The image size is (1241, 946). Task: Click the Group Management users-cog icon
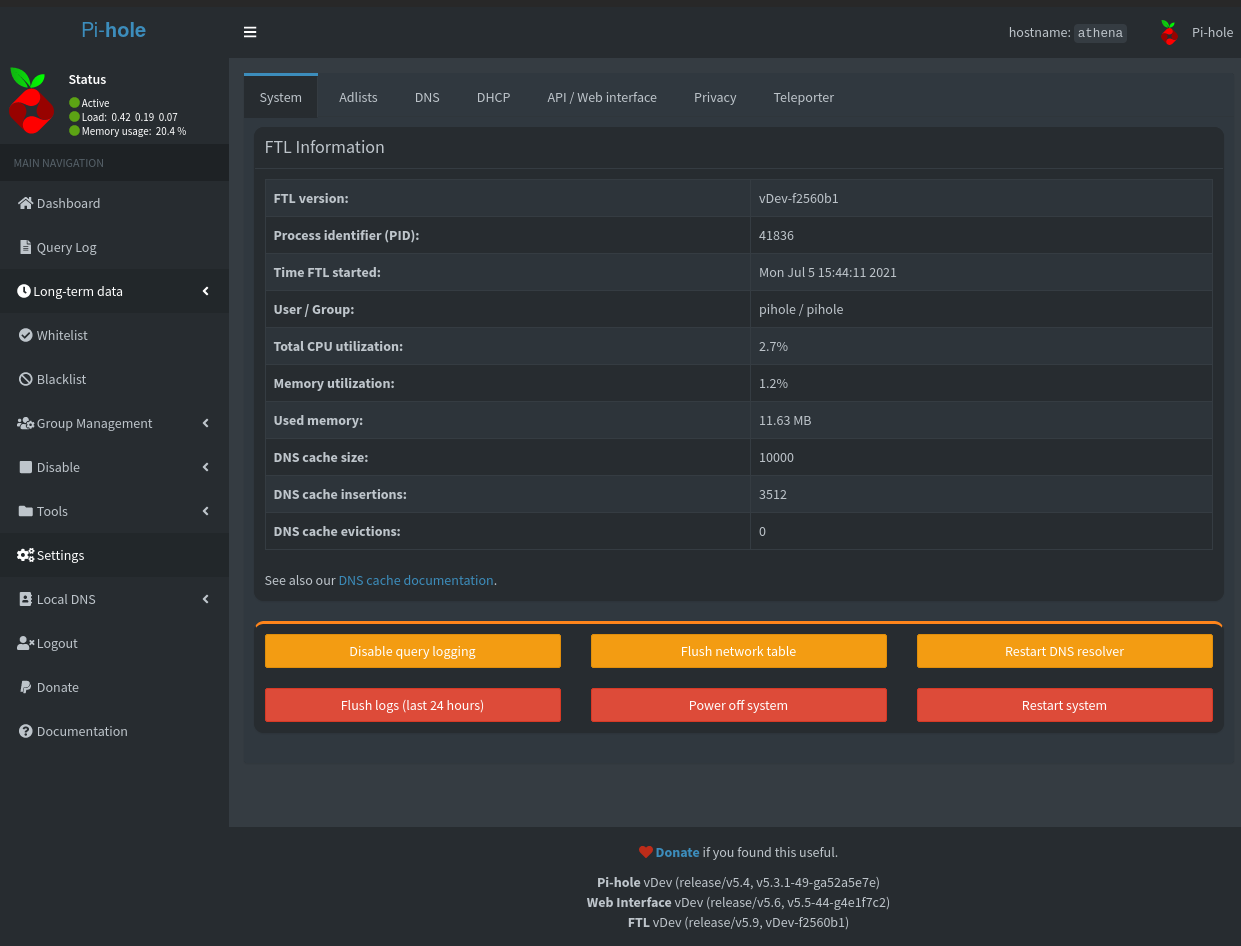(x=26, y=423)
